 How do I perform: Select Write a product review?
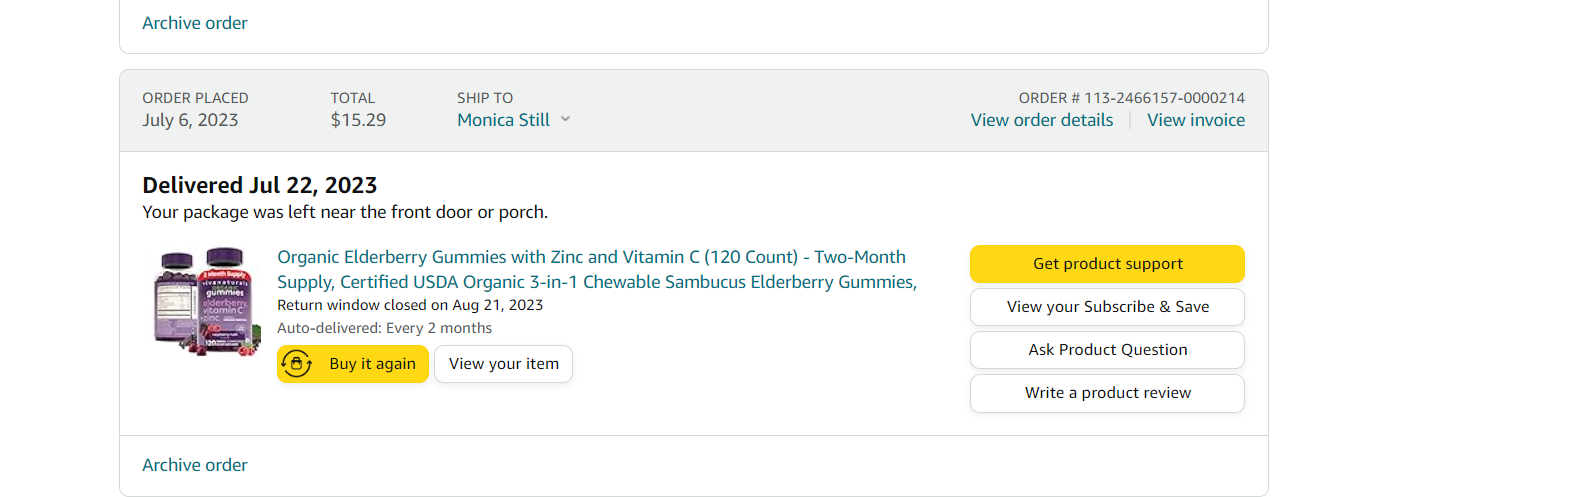coord(1107,393)
